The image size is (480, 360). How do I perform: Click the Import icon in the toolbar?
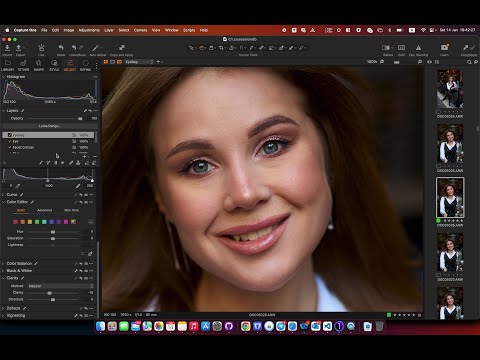(x=7, y=48)
